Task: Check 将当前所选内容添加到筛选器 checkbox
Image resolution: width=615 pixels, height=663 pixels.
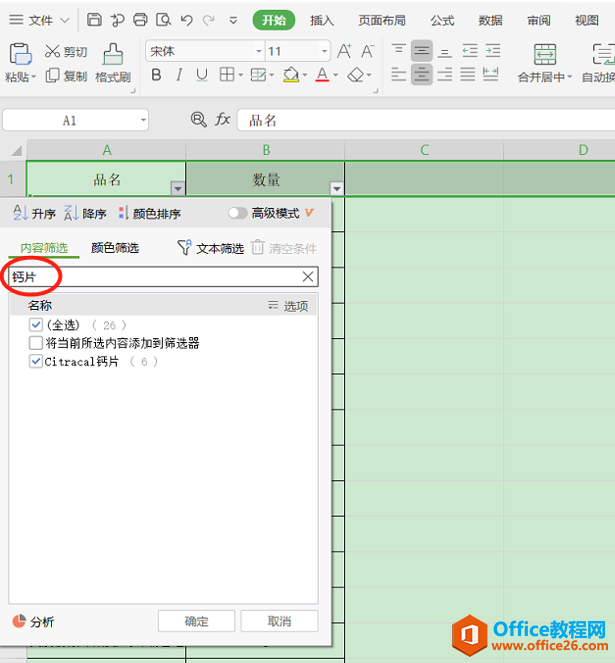Action: pyautogui.click(x=36, y=343)
